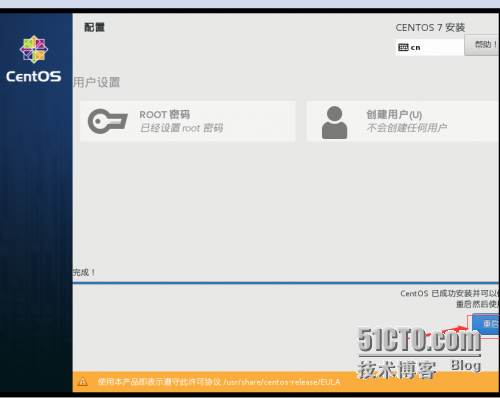Click the EULA license notice text

pyautogui.click(x=219, y=382)
